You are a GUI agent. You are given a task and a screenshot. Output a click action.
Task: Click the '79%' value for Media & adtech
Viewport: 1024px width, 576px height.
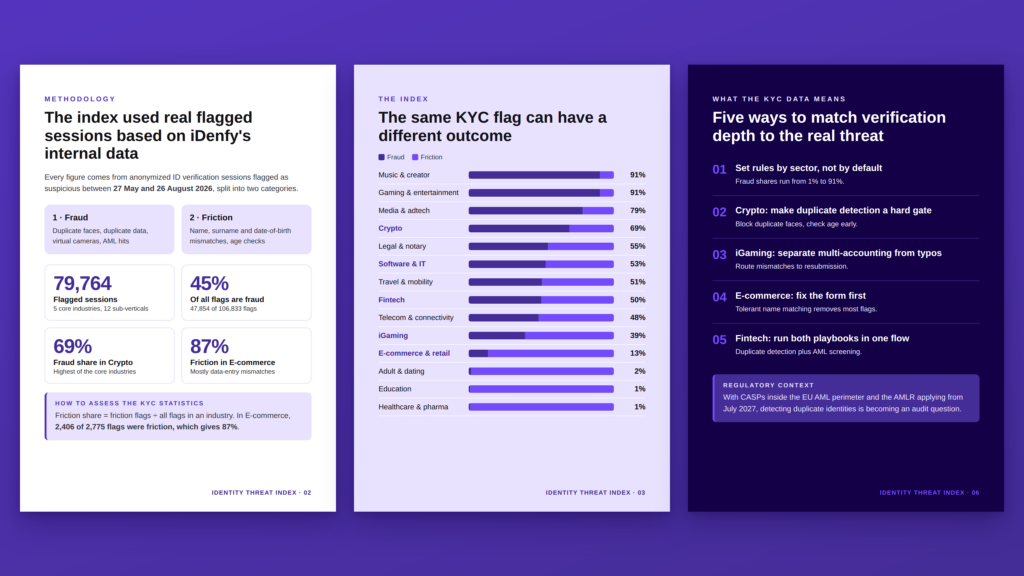click(637, 211)
